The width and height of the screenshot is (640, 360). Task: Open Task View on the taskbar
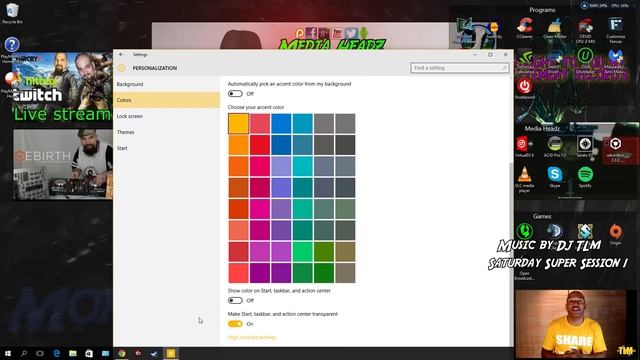tap(40, 353)
